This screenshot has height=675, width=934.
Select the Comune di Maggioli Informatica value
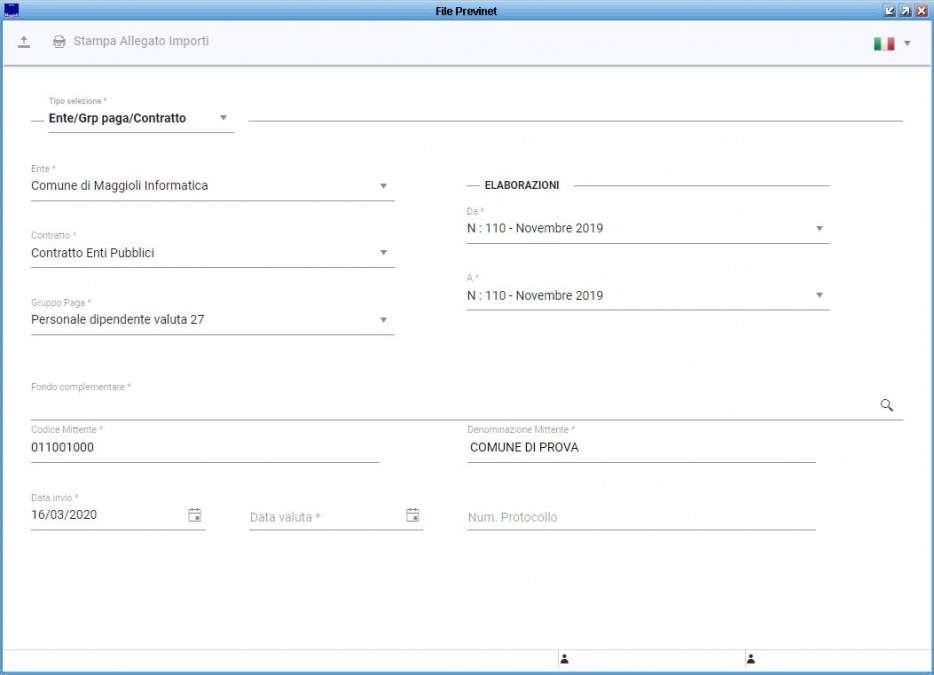point(120,186)
